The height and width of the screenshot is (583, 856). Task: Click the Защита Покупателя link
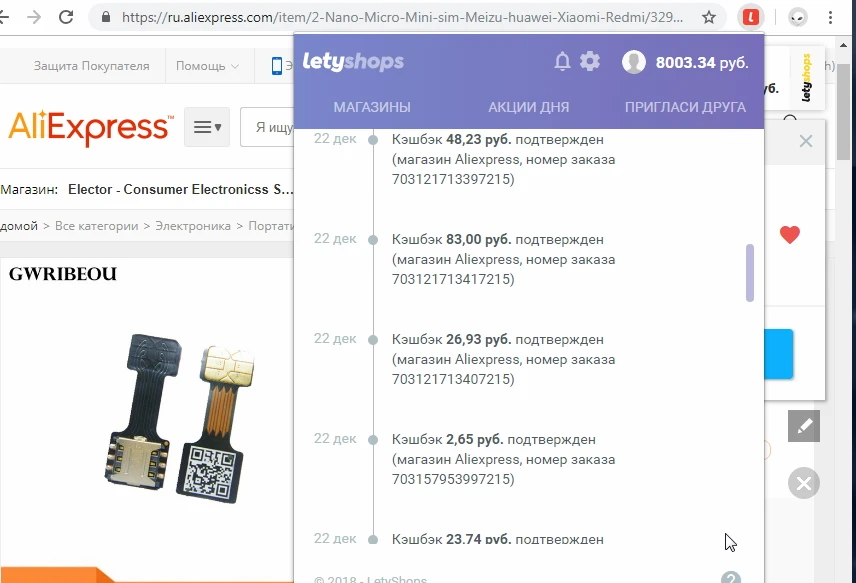point(91,66)
